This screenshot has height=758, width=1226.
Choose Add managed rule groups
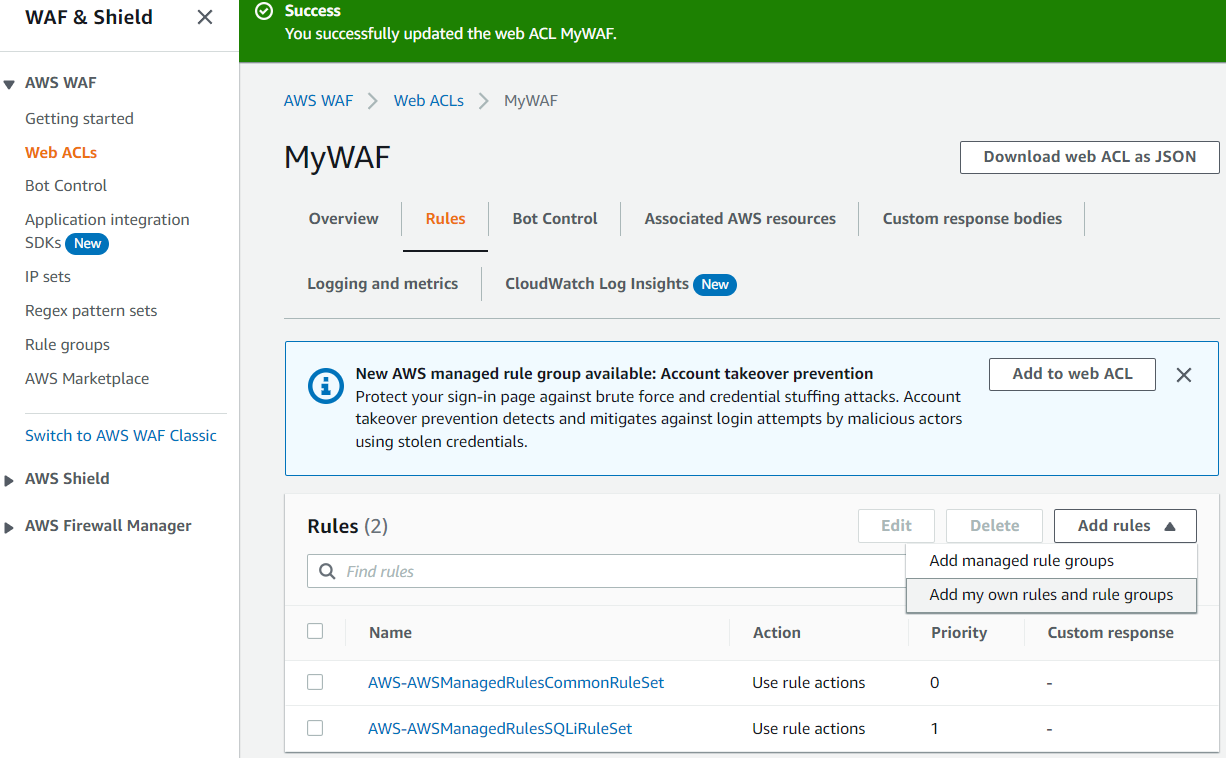click(1051, 561)
